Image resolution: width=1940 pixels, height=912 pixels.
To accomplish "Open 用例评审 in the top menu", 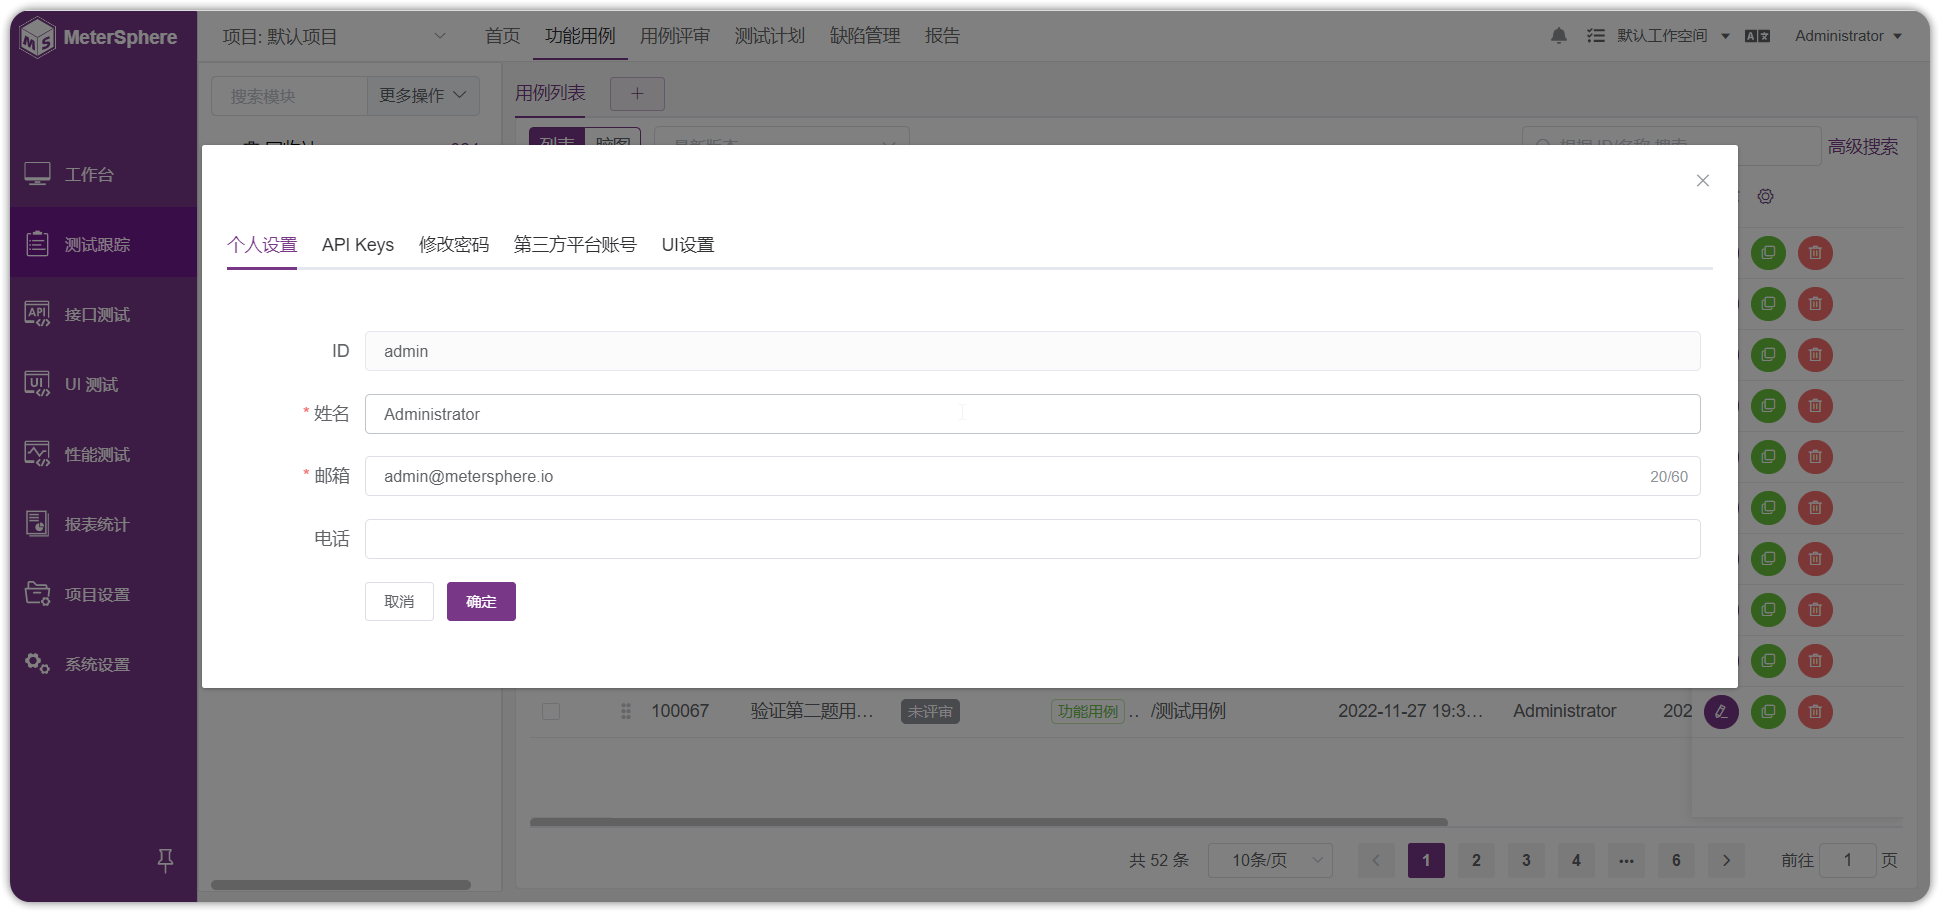I will [675, 36].
